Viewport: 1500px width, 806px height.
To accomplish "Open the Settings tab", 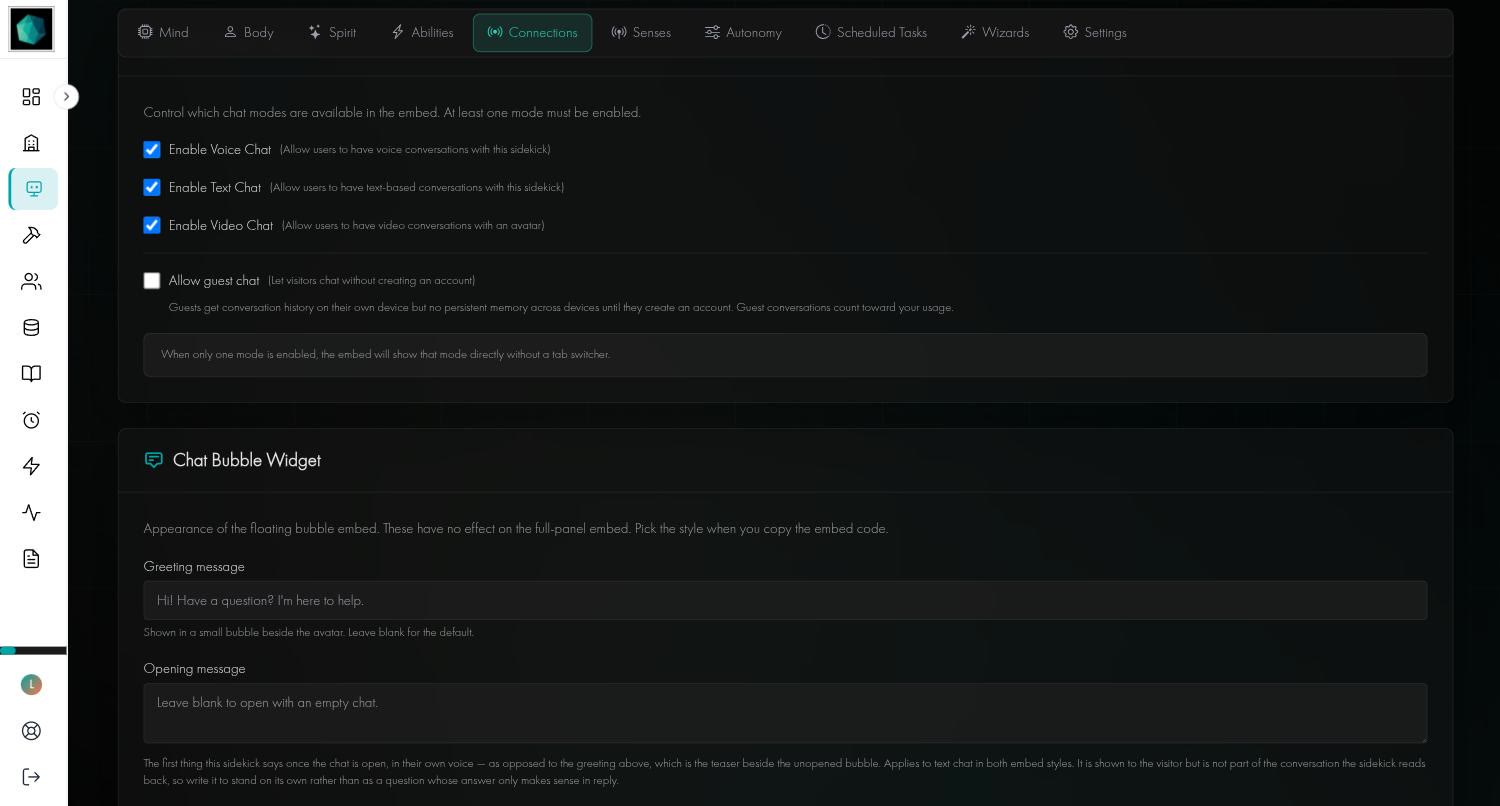I will 1095,33.
